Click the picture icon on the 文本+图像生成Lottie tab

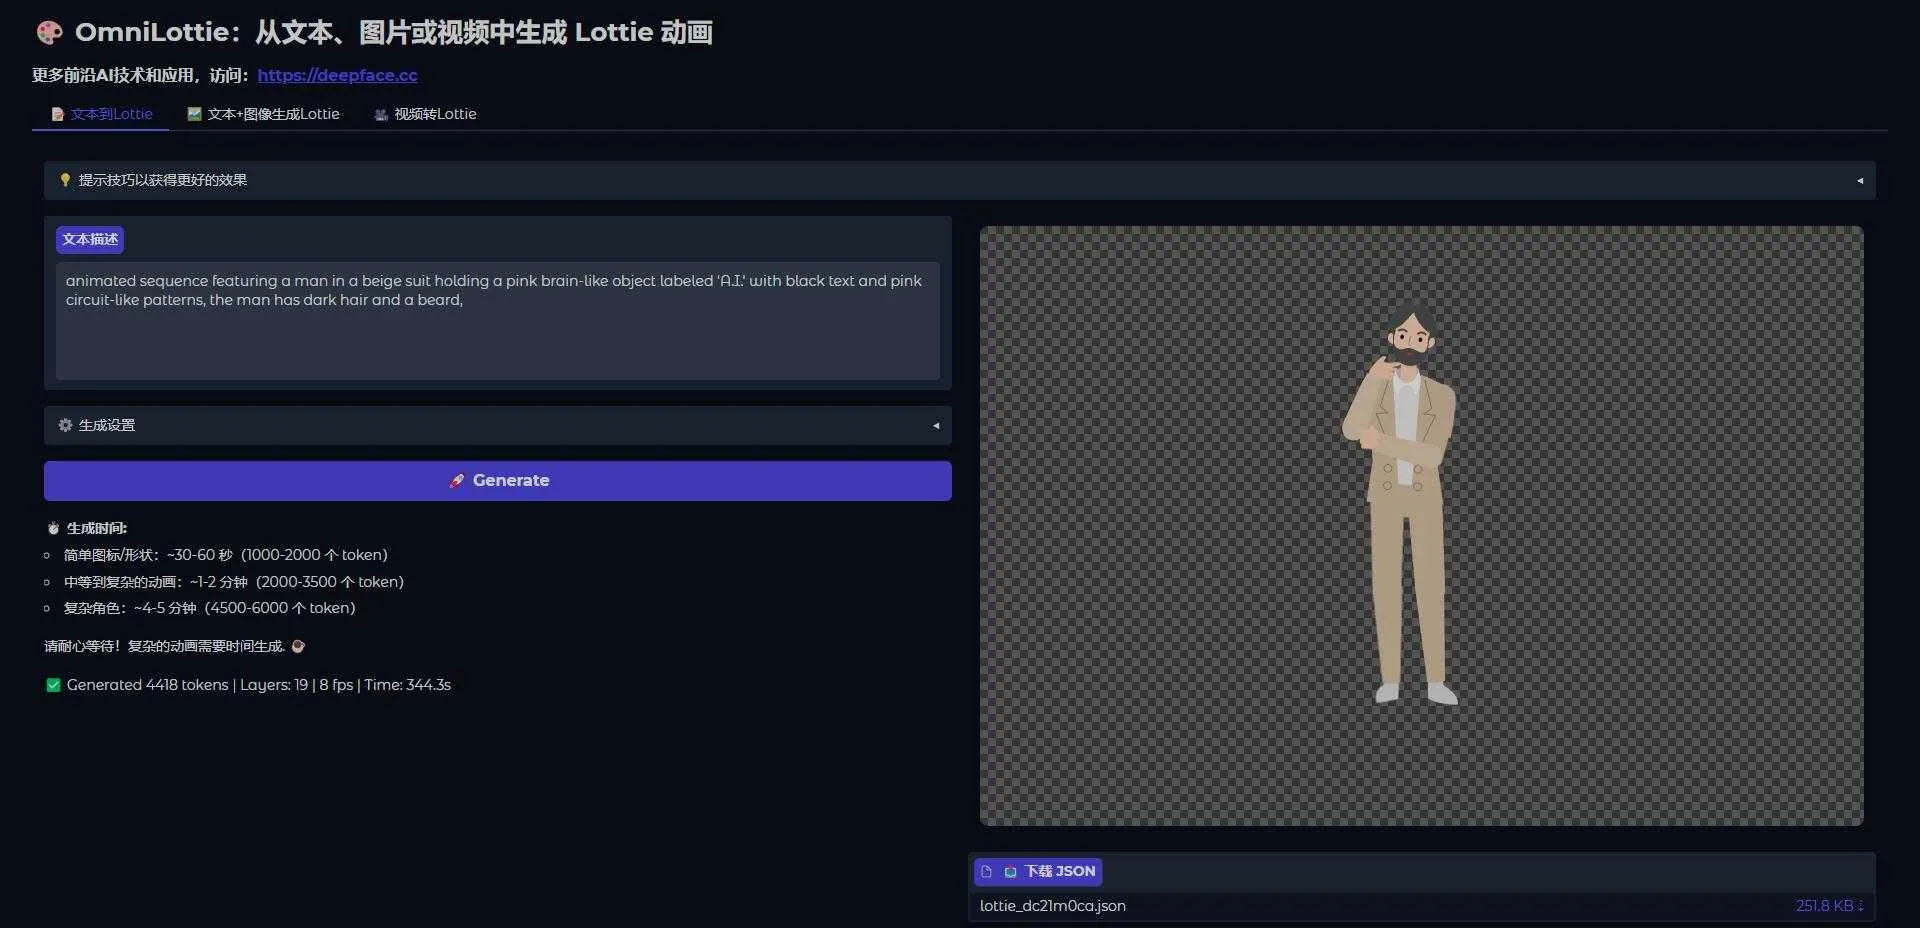point(194,114)
